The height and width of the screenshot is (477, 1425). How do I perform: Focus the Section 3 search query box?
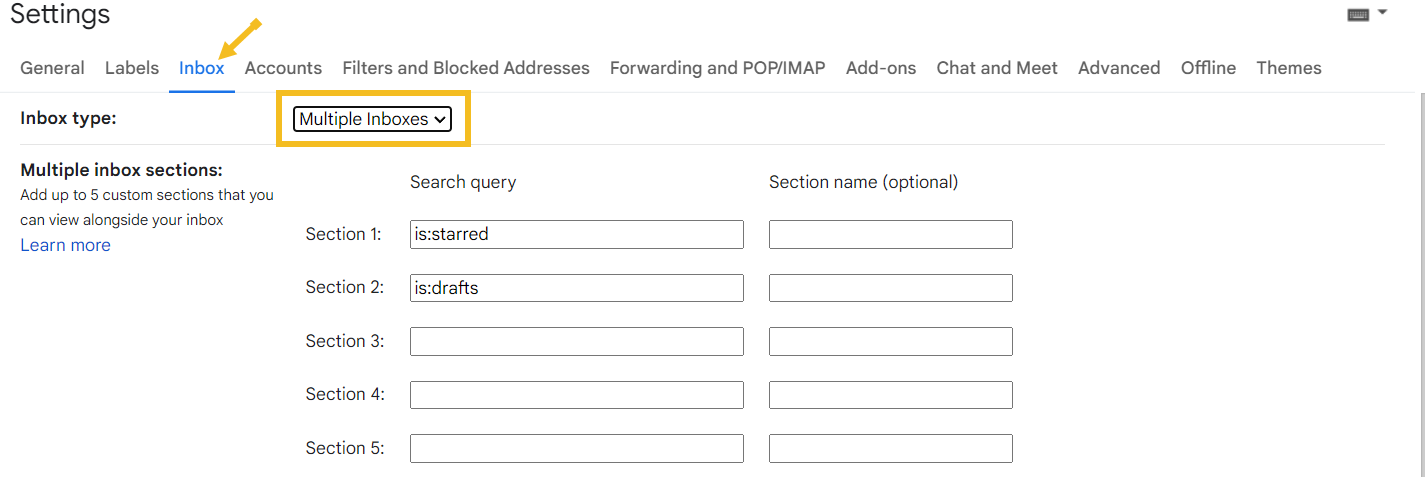(x=577, y=341)
